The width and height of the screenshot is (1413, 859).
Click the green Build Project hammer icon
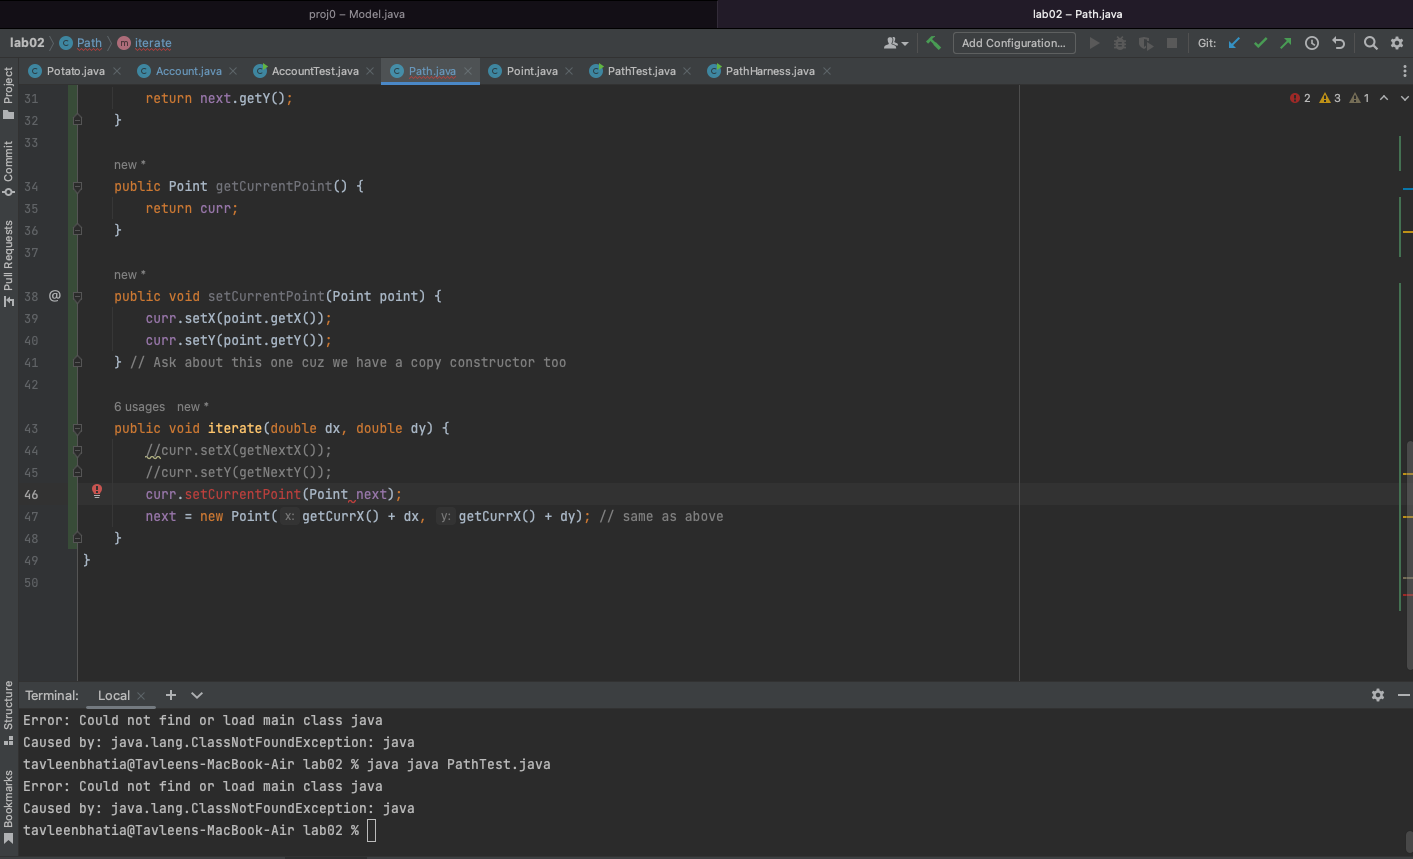pyautogui.click(x=933, y=43)
